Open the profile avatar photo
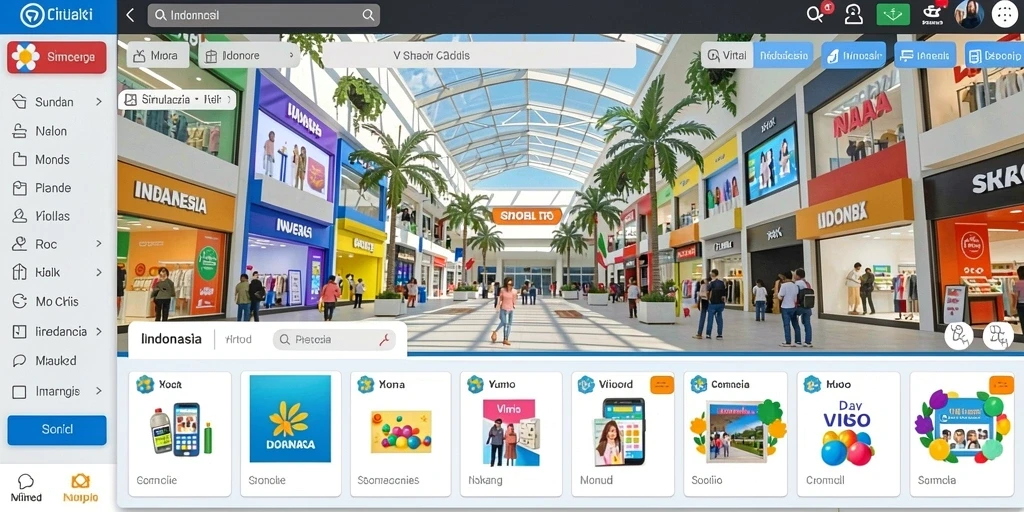1024x512 pixels. pos(969,14)
